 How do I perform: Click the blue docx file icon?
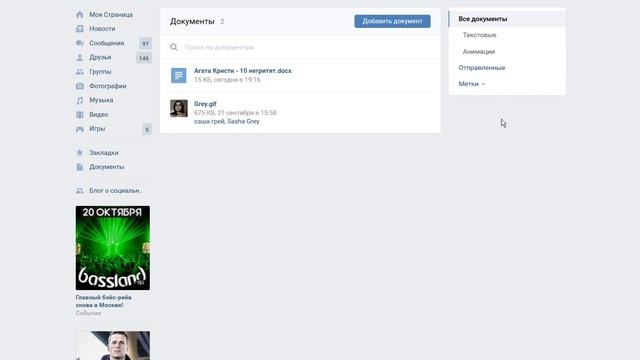(x=179, y=75)
